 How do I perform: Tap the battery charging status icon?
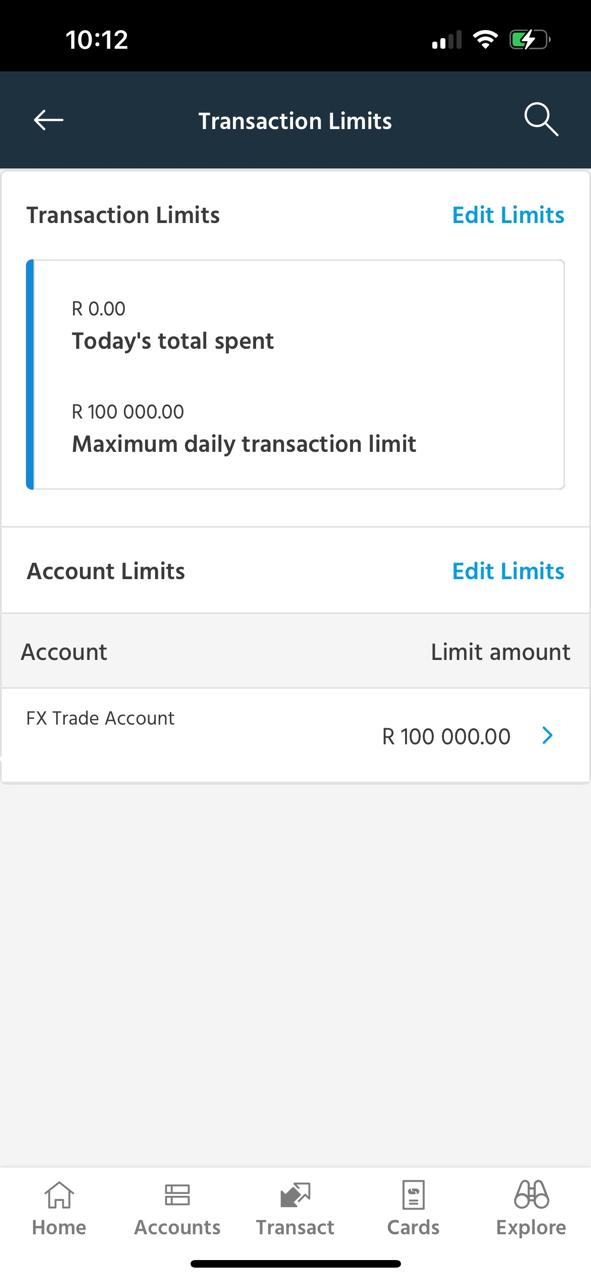(529, 40)
